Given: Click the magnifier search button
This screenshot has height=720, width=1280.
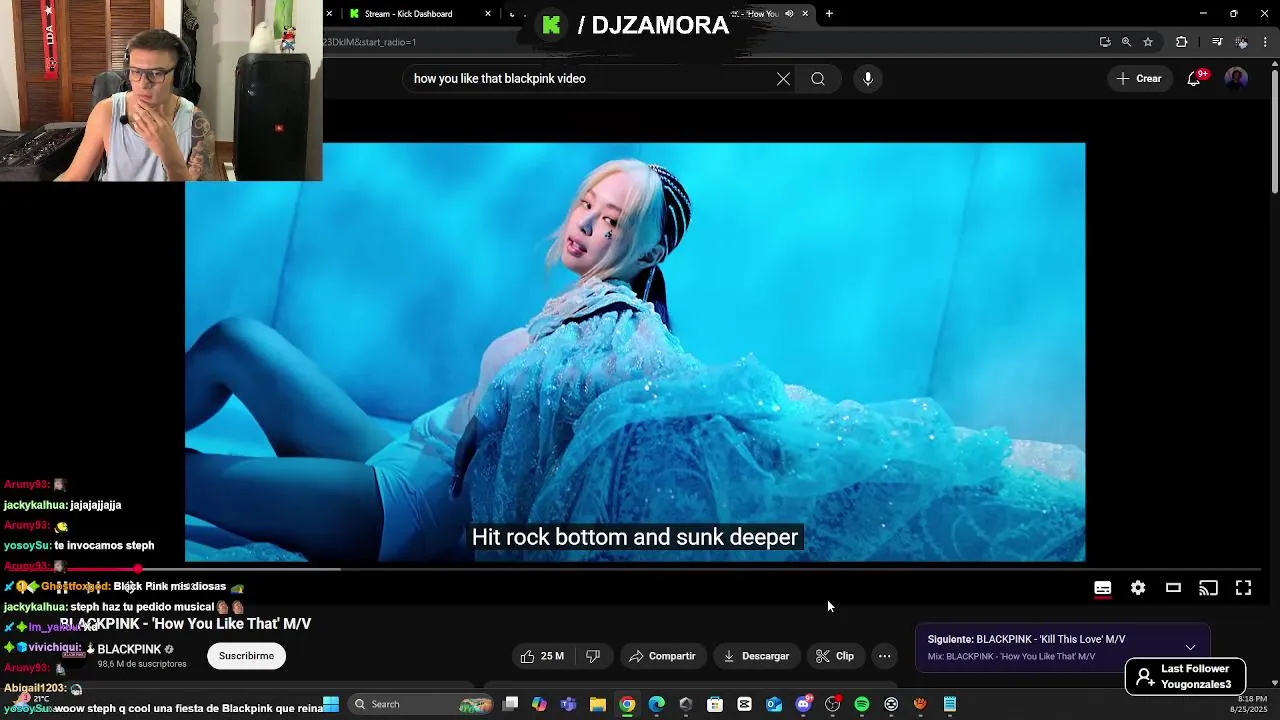Looking at the screenshot, I should click(818, 79).
